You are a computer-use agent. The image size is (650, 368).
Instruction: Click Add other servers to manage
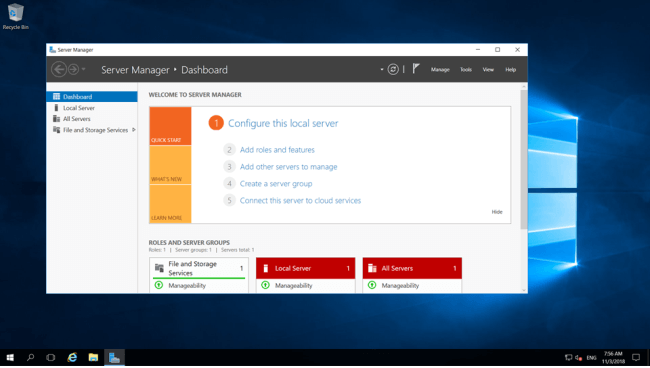(x=289, y=167)
